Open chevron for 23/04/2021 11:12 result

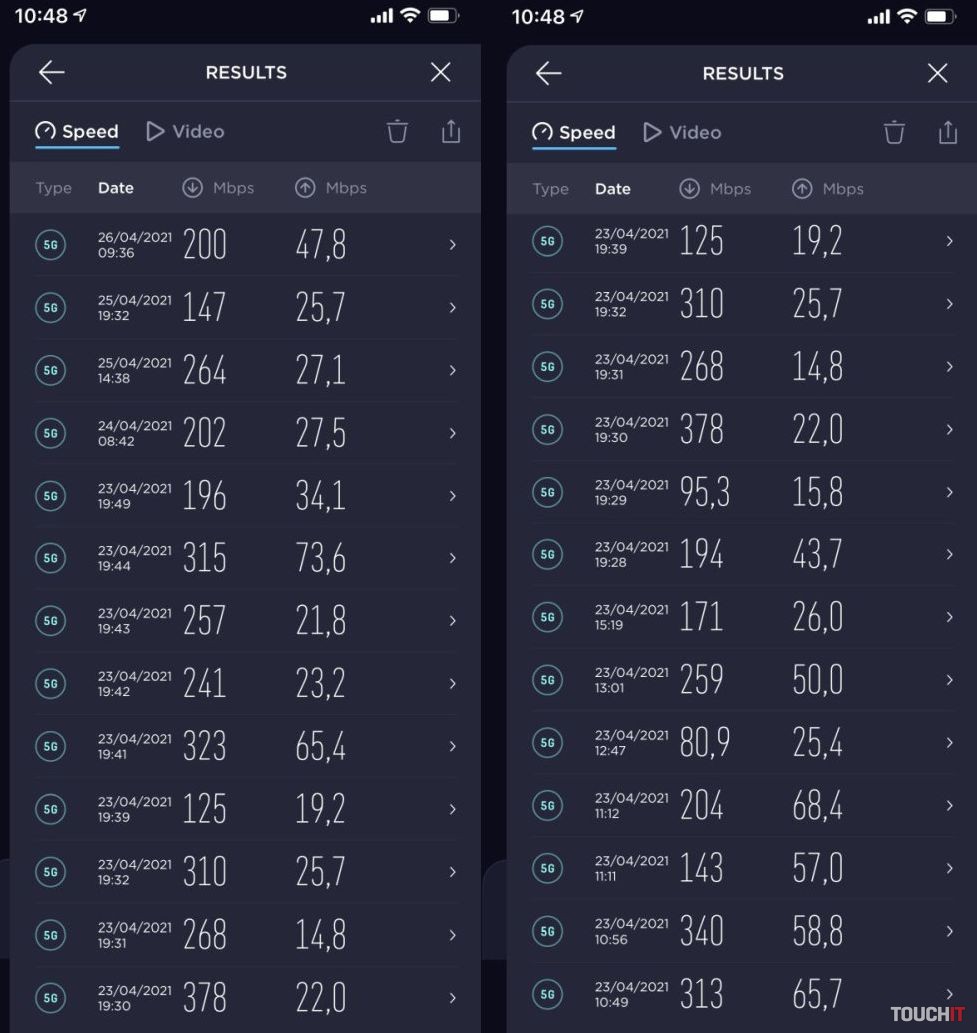coord(949,805)
